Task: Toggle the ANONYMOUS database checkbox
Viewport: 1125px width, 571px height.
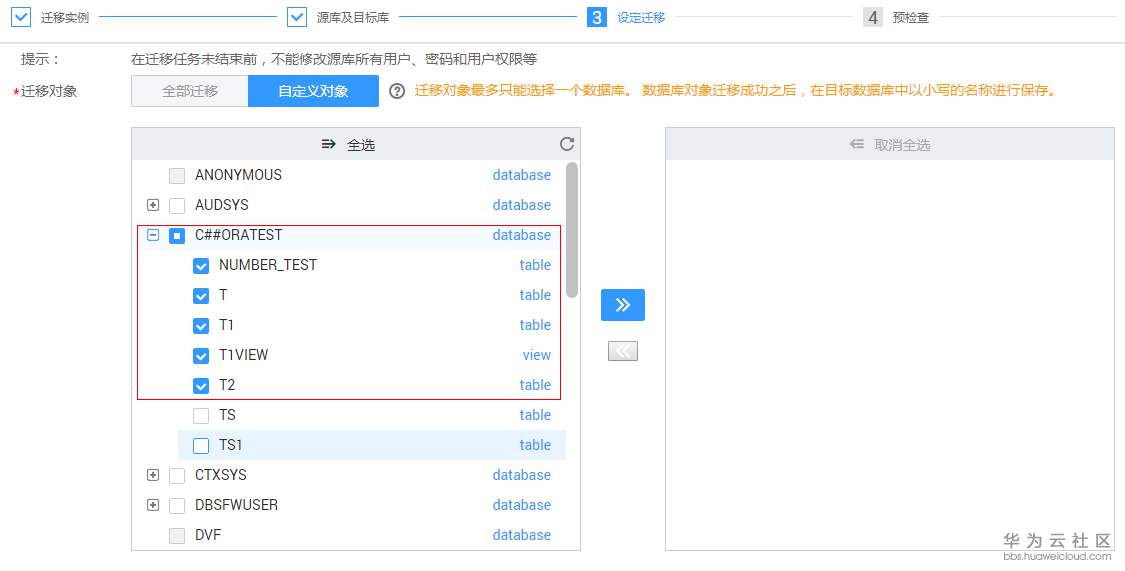Action: pyautogui.click(x=176, y=176)
